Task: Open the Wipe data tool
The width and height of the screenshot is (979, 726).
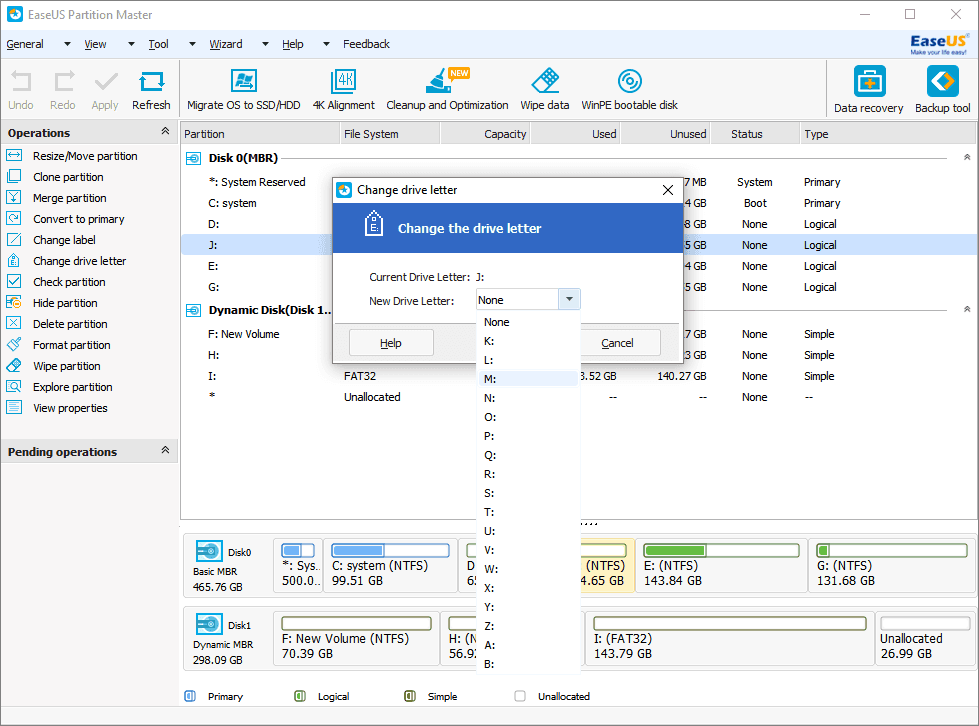Action: click(x=544, y=90)
